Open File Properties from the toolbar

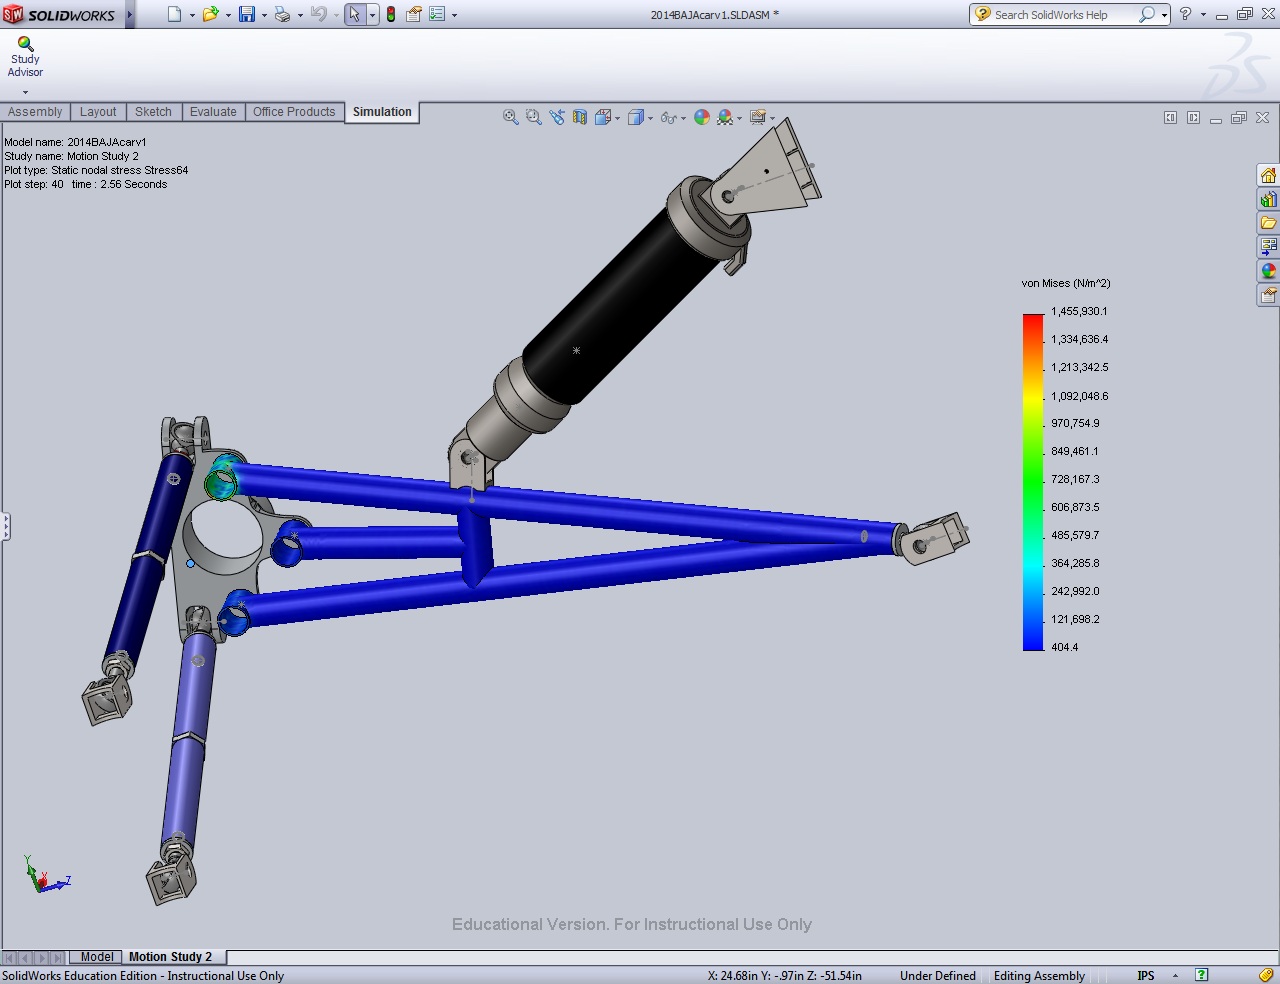pos(413,14)
